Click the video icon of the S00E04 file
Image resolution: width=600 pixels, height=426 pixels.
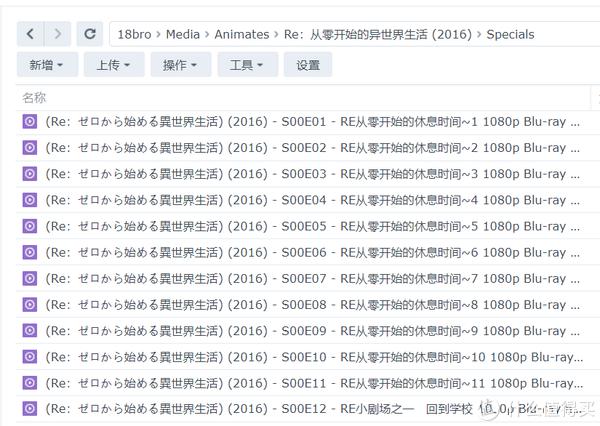pos(29,200)
